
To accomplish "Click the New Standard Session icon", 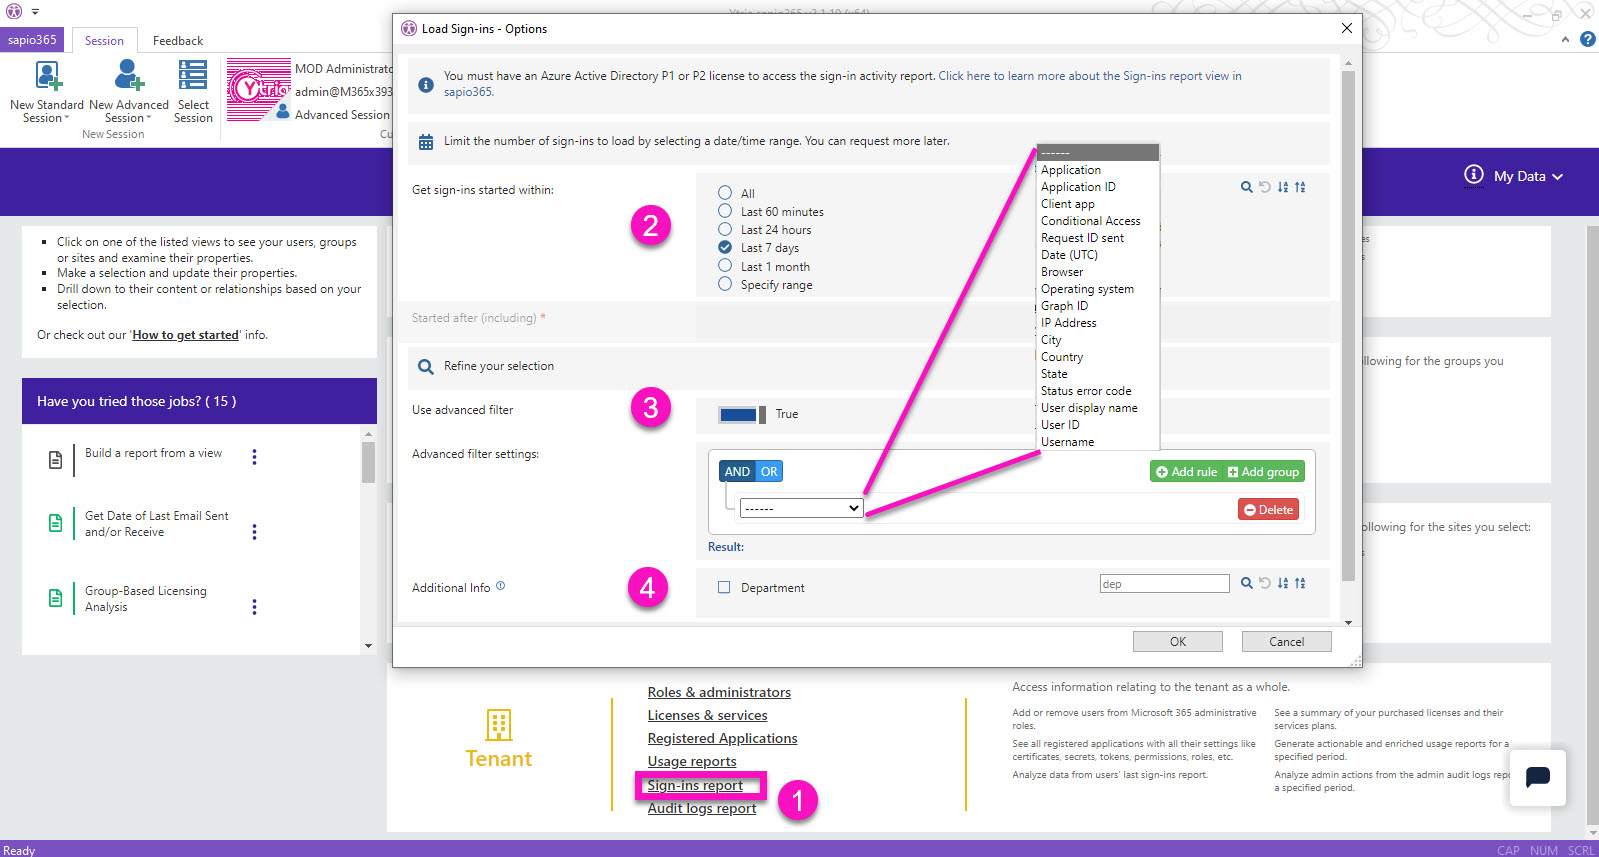I will (x=48, y=77).
